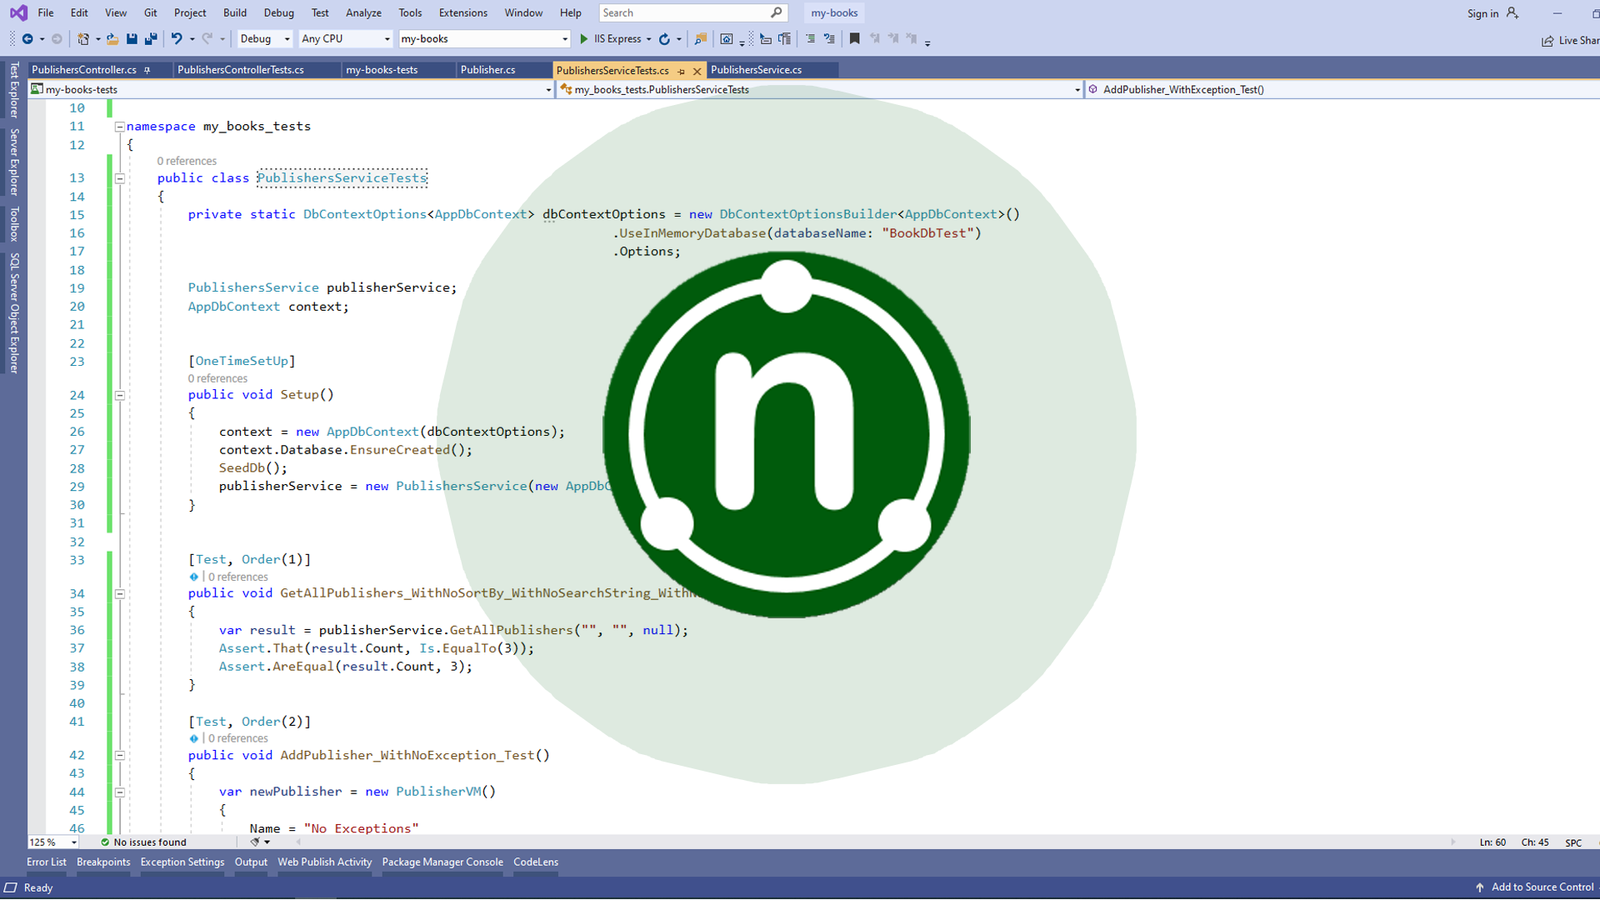The image size is (1600, 900).
Task: Click the browser refresh icon
Action: click(664, 39)
